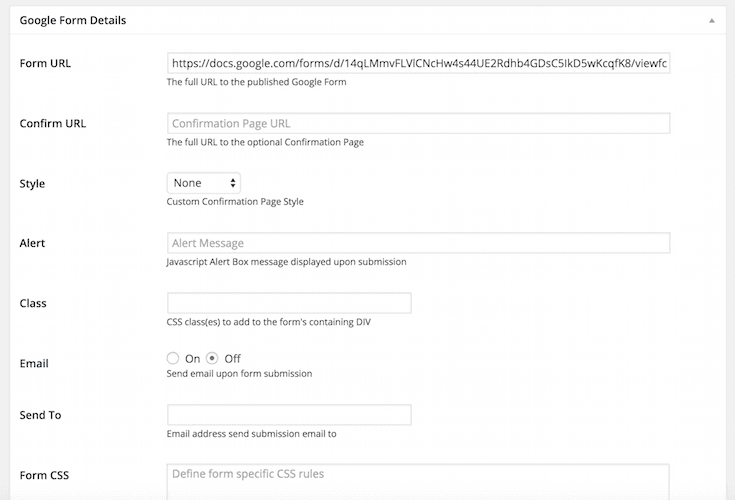Image resolution: width=735 pixels, height=500 pixels.
Task: Click the Form URL input field
Action: pyautogui.click(x=418, y=63)
